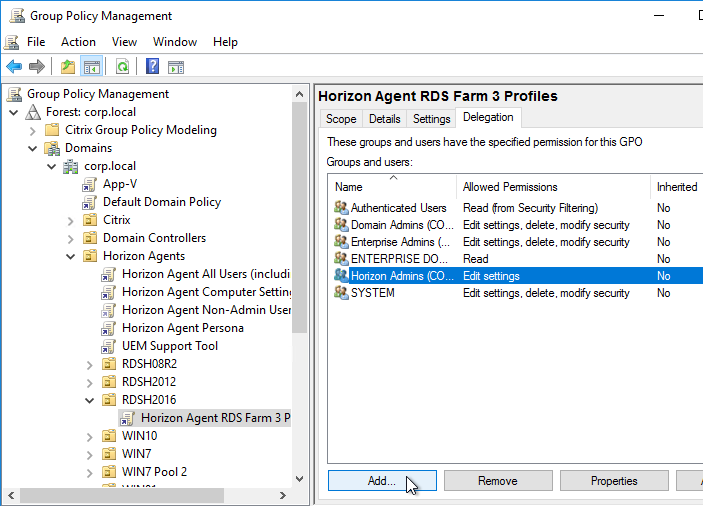Image resolution: width=703 pixels, height=506 pixels.
Task: Open the Window menu
Action: tap(175, 42)
